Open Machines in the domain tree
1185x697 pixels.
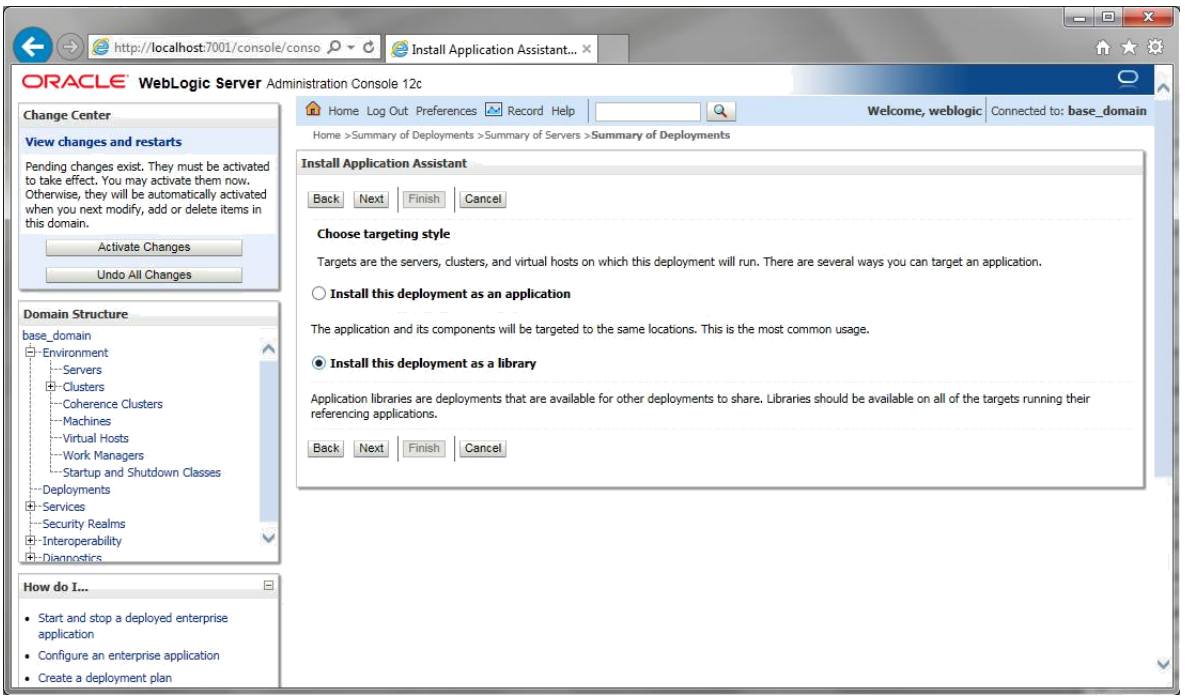[x=86, y=421]
